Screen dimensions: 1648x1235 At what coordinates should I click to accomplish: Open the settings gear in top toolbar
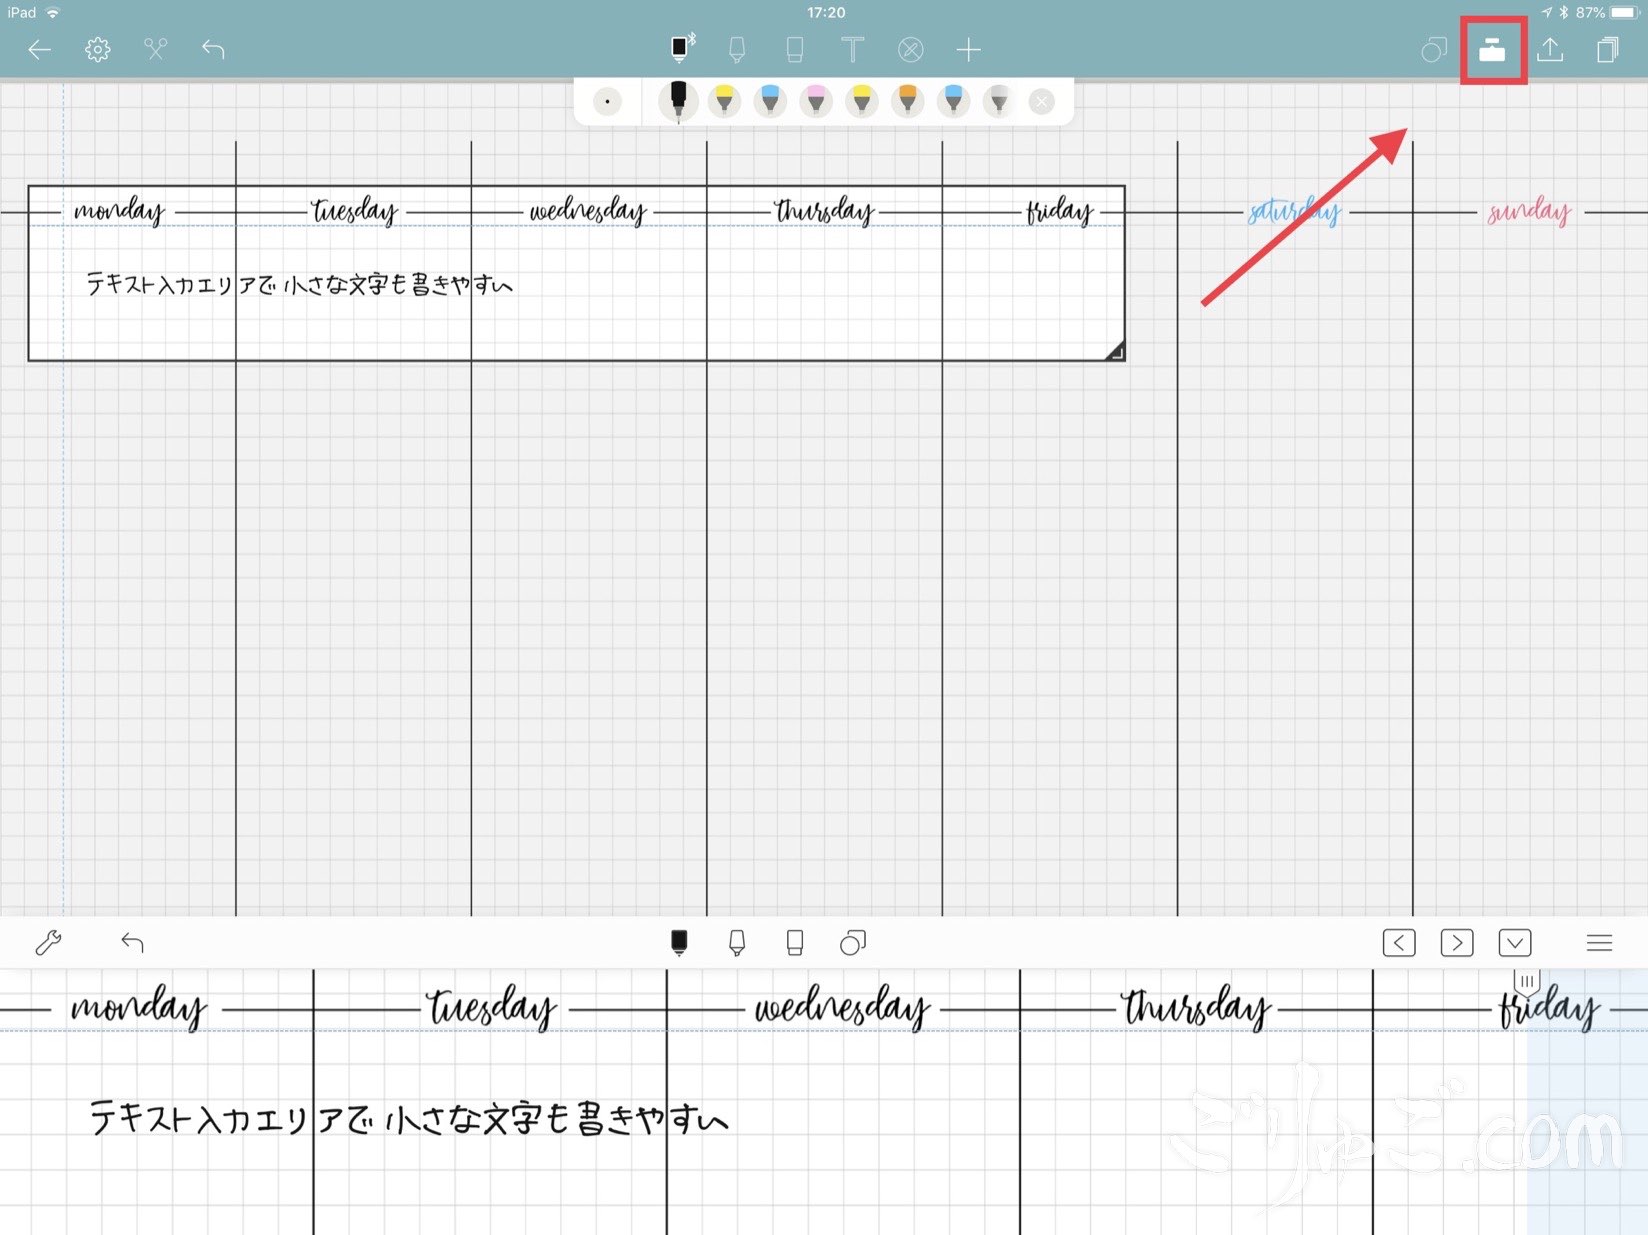point(97,50)
